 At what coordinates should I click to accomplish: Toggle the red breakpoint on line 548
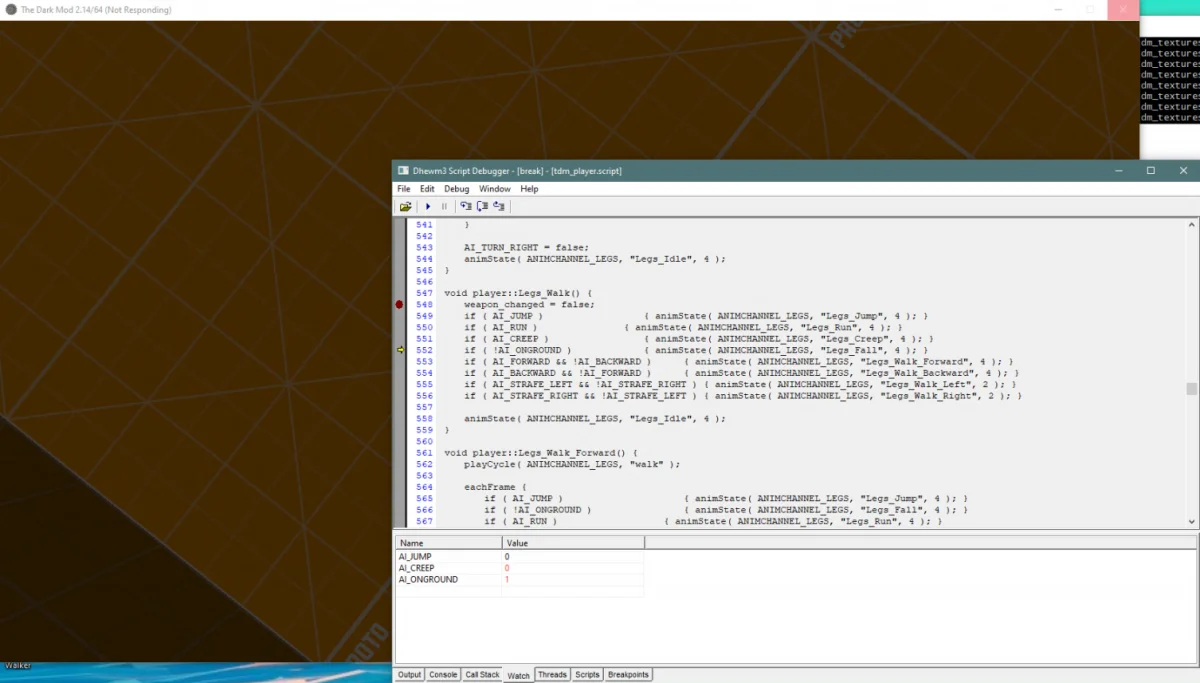point(400,304)
